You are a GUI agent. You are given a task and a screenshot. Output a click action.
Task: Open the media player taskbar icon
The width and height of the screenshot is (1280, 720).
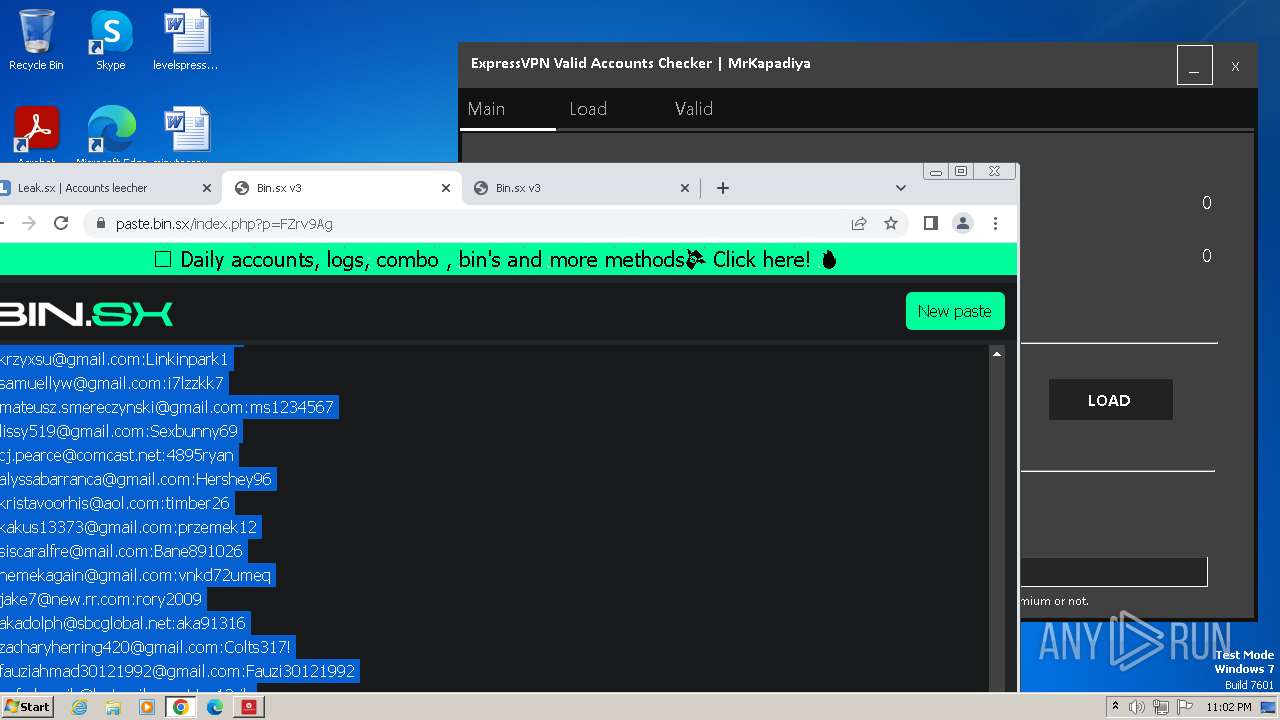147,707
